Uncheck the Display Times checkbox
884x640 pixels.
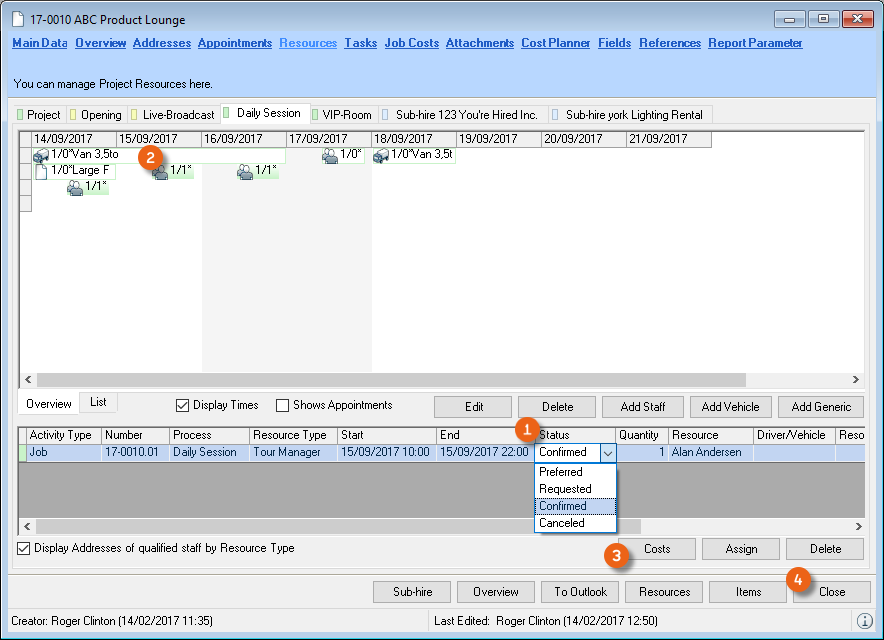point(182,405)
